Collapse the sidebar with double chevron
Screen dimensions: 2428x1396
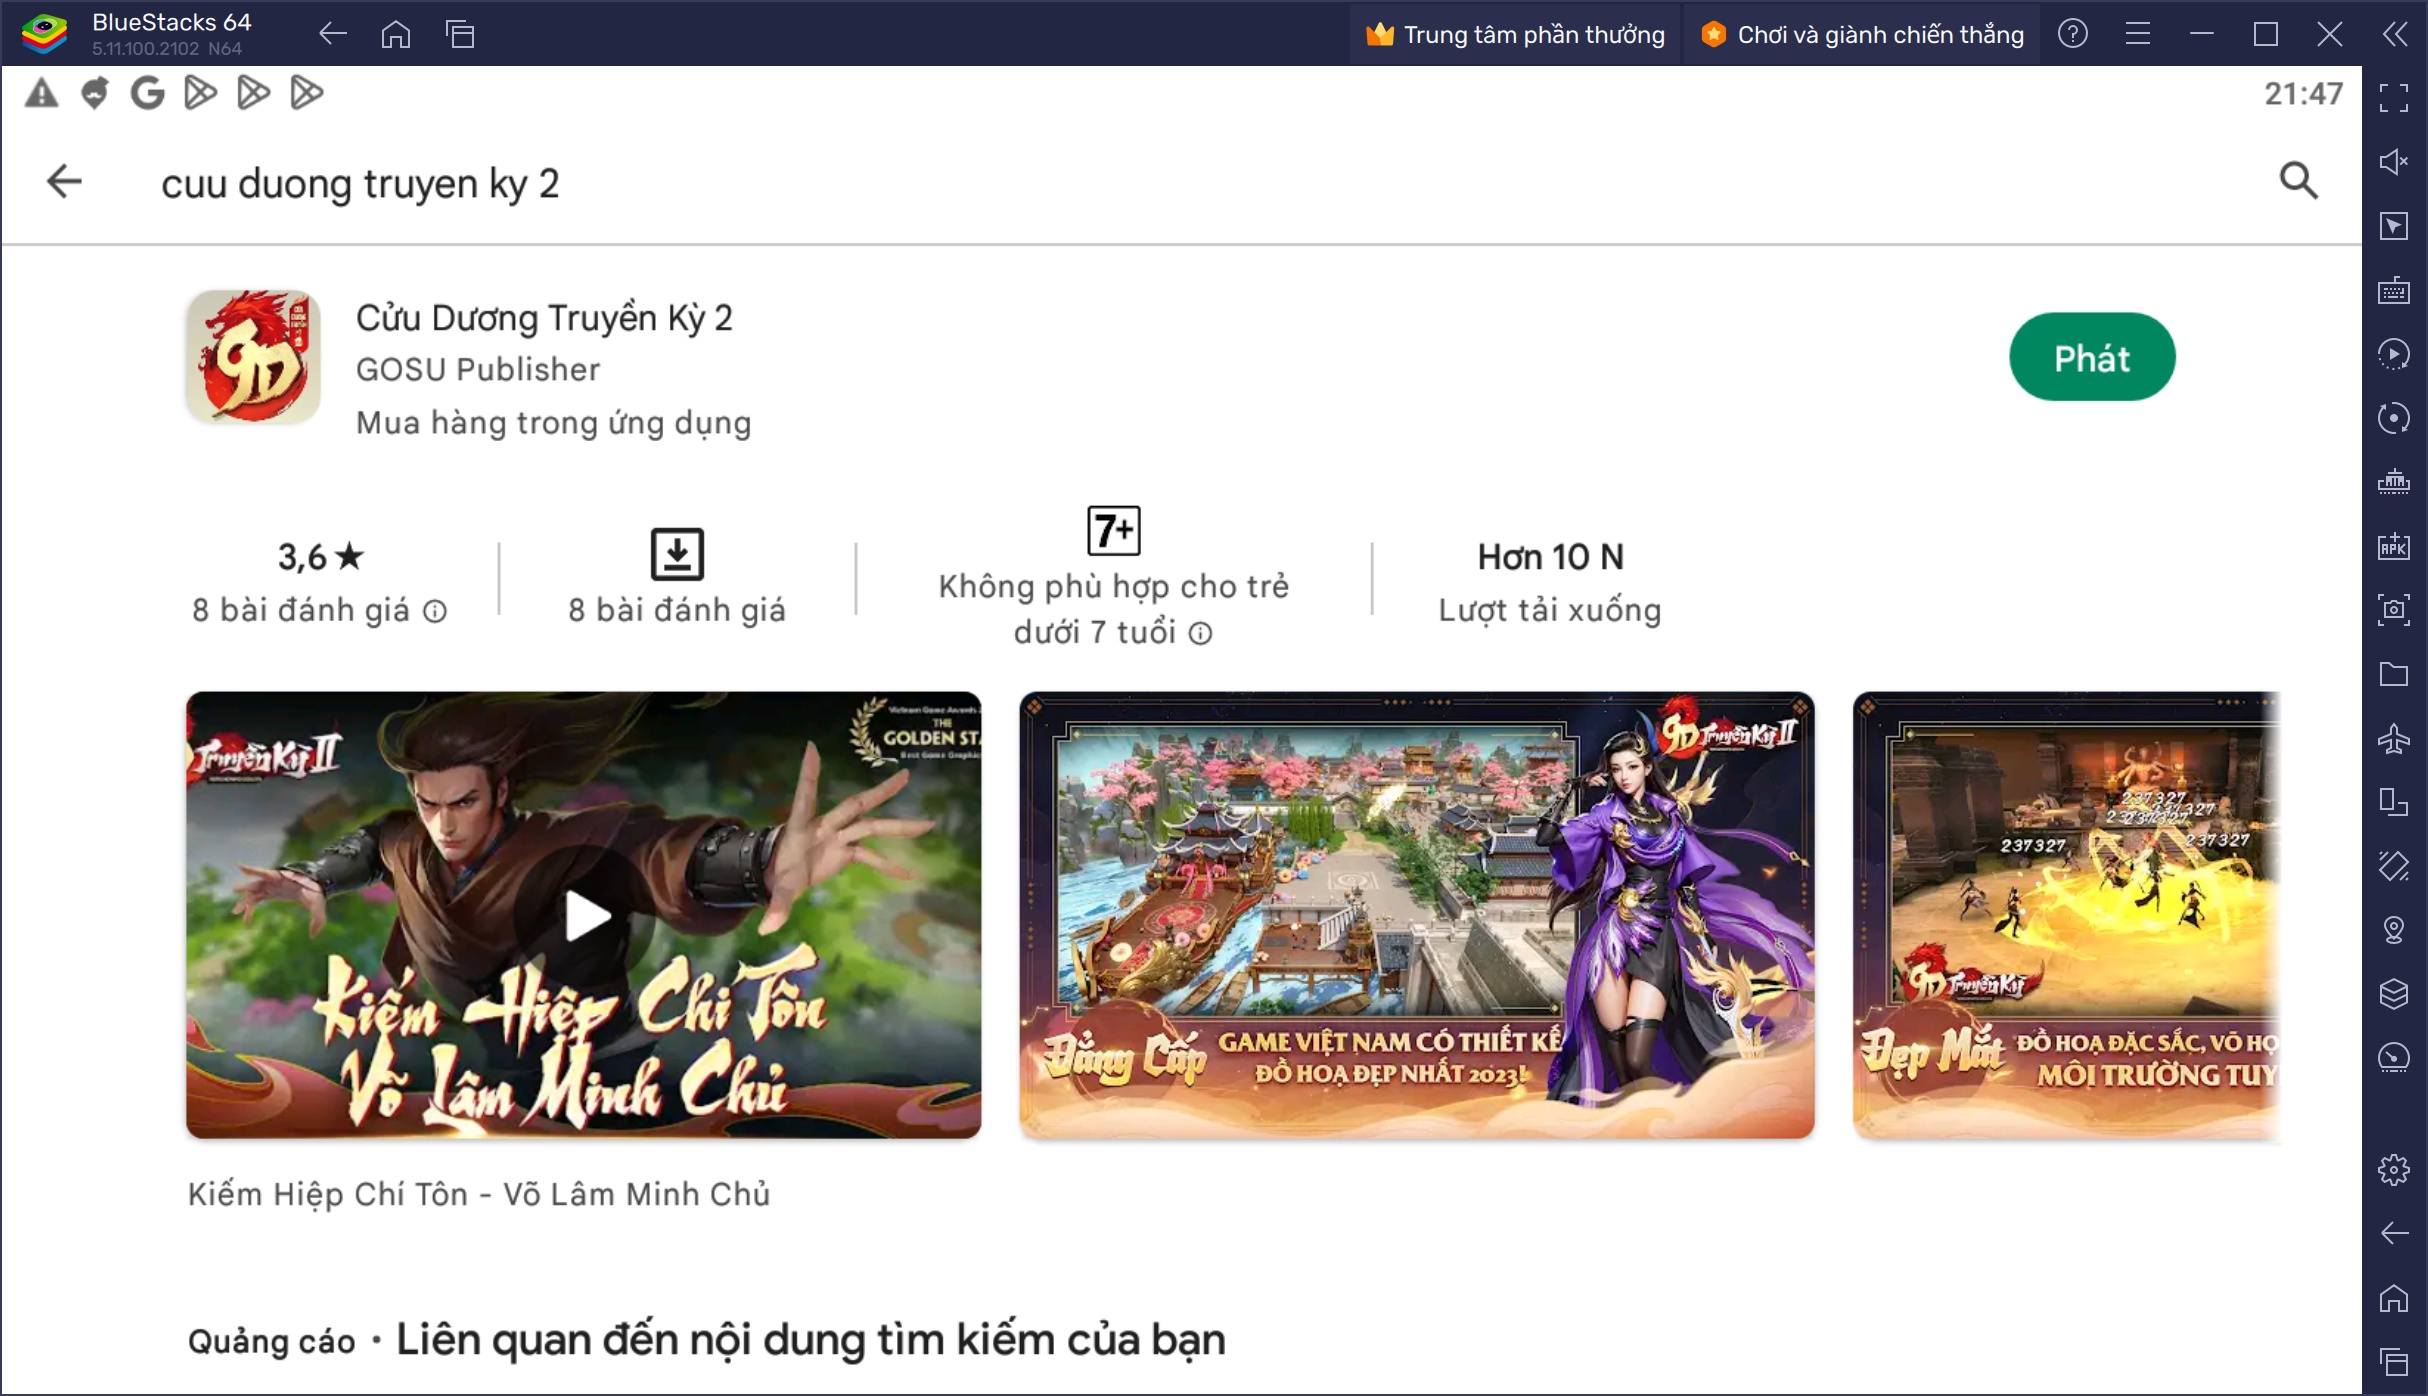click(2394, 34)
